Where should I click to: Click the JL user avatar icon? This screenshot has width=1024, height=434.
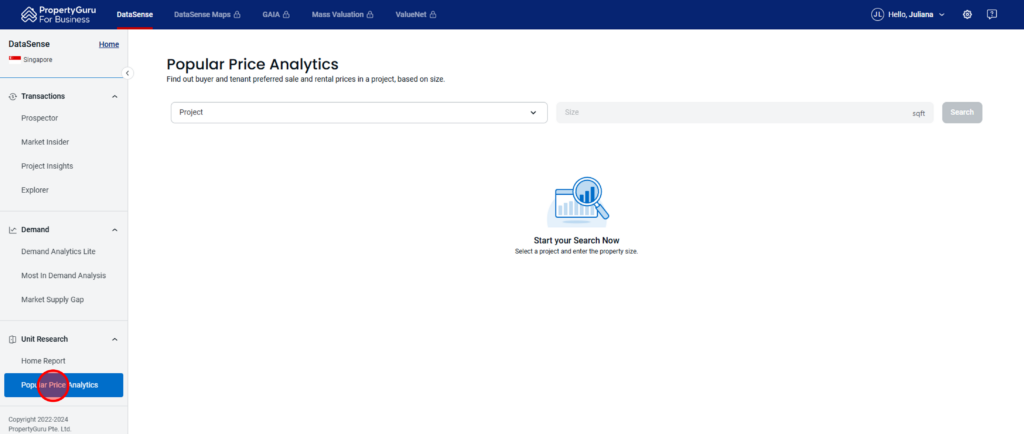(877, 14)
